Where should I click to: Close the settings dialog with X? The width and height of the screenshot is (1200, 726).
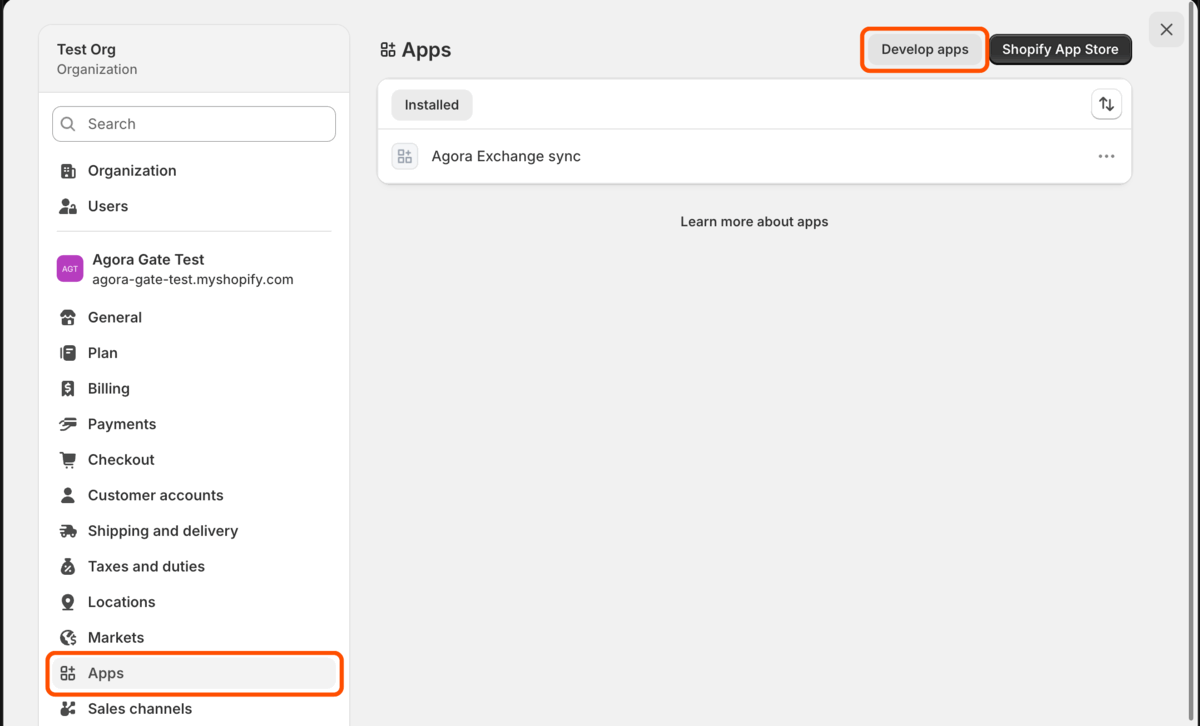pos(1166,30)
